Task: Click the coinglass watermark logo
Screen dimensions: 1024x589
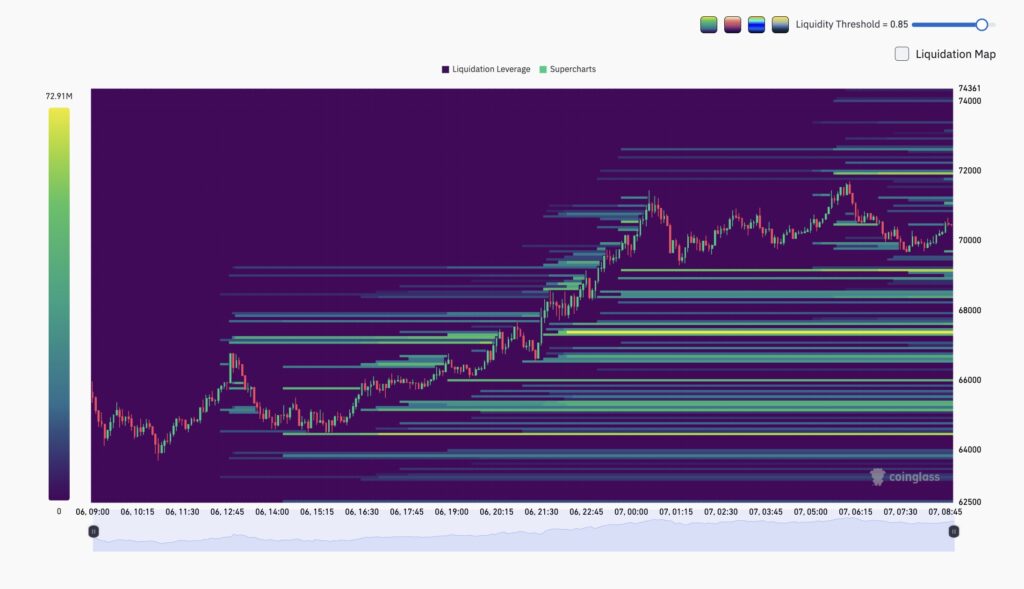Action: tap(905, 477)
